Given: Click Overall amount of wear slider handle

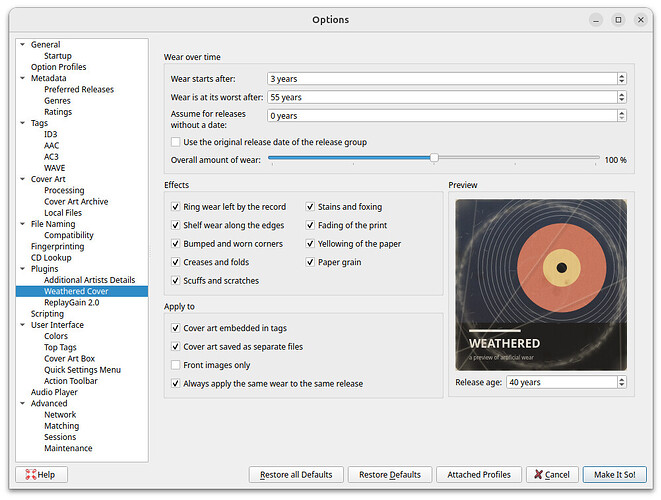Looking at the screenshot, I should [434, 158].
